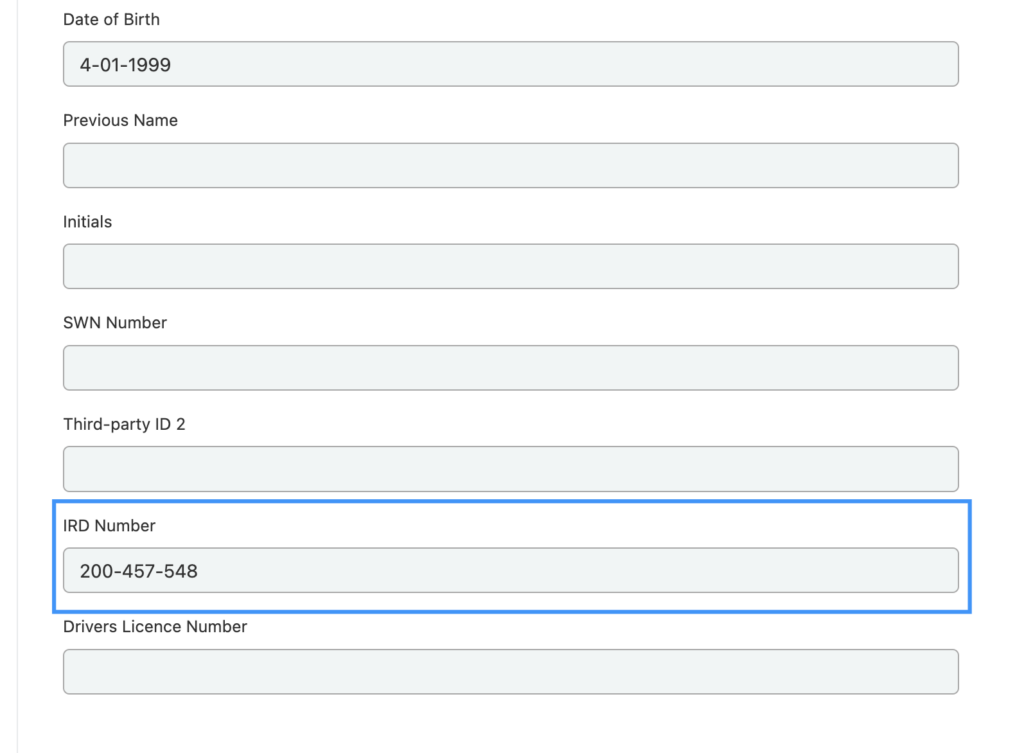Click the Drivers Licence Number label
Screen dimensions: 1024x753
point(155,627)
